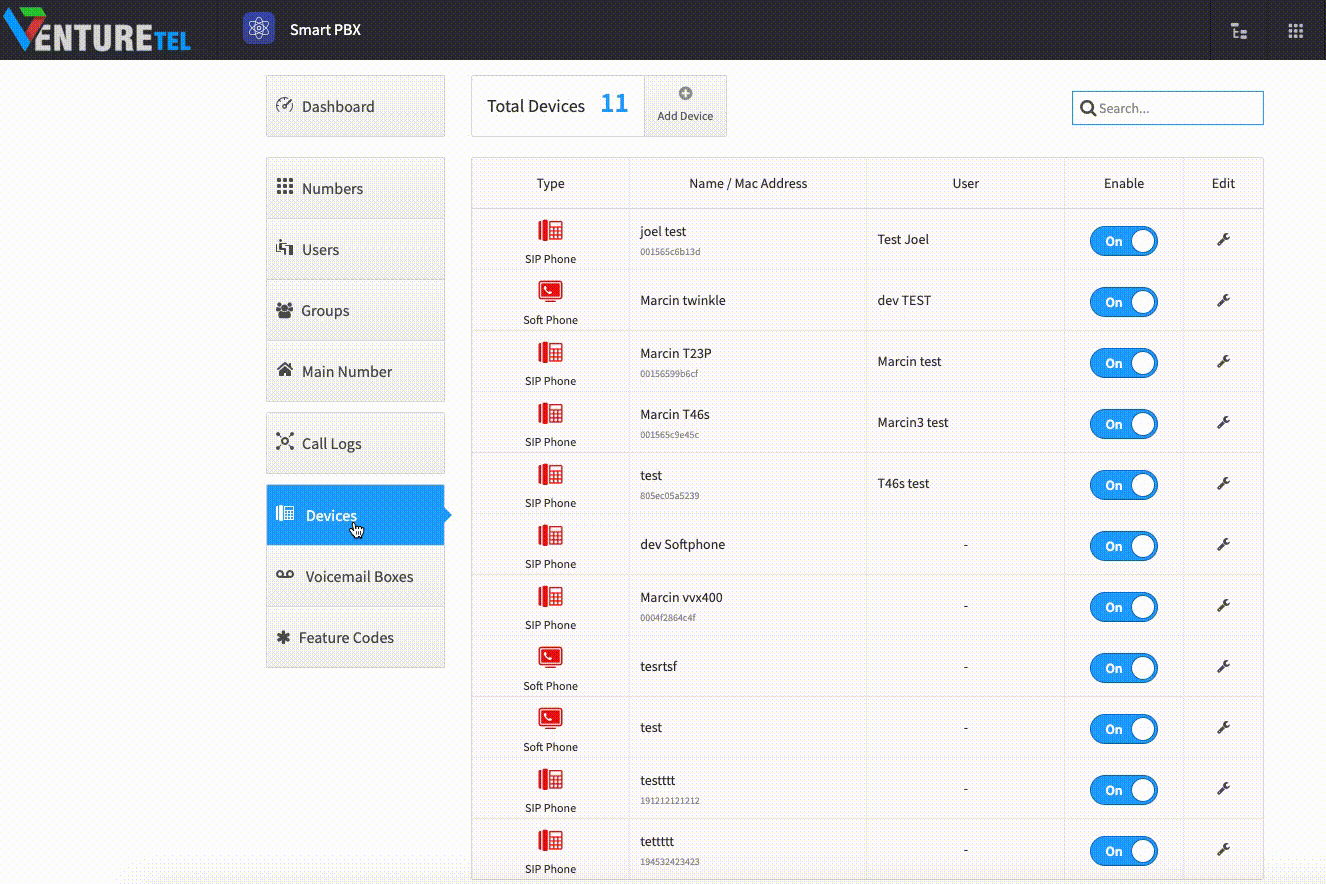
Task: Click Soft Phone icon for tesrtsf device
Action: coord(550,658)
